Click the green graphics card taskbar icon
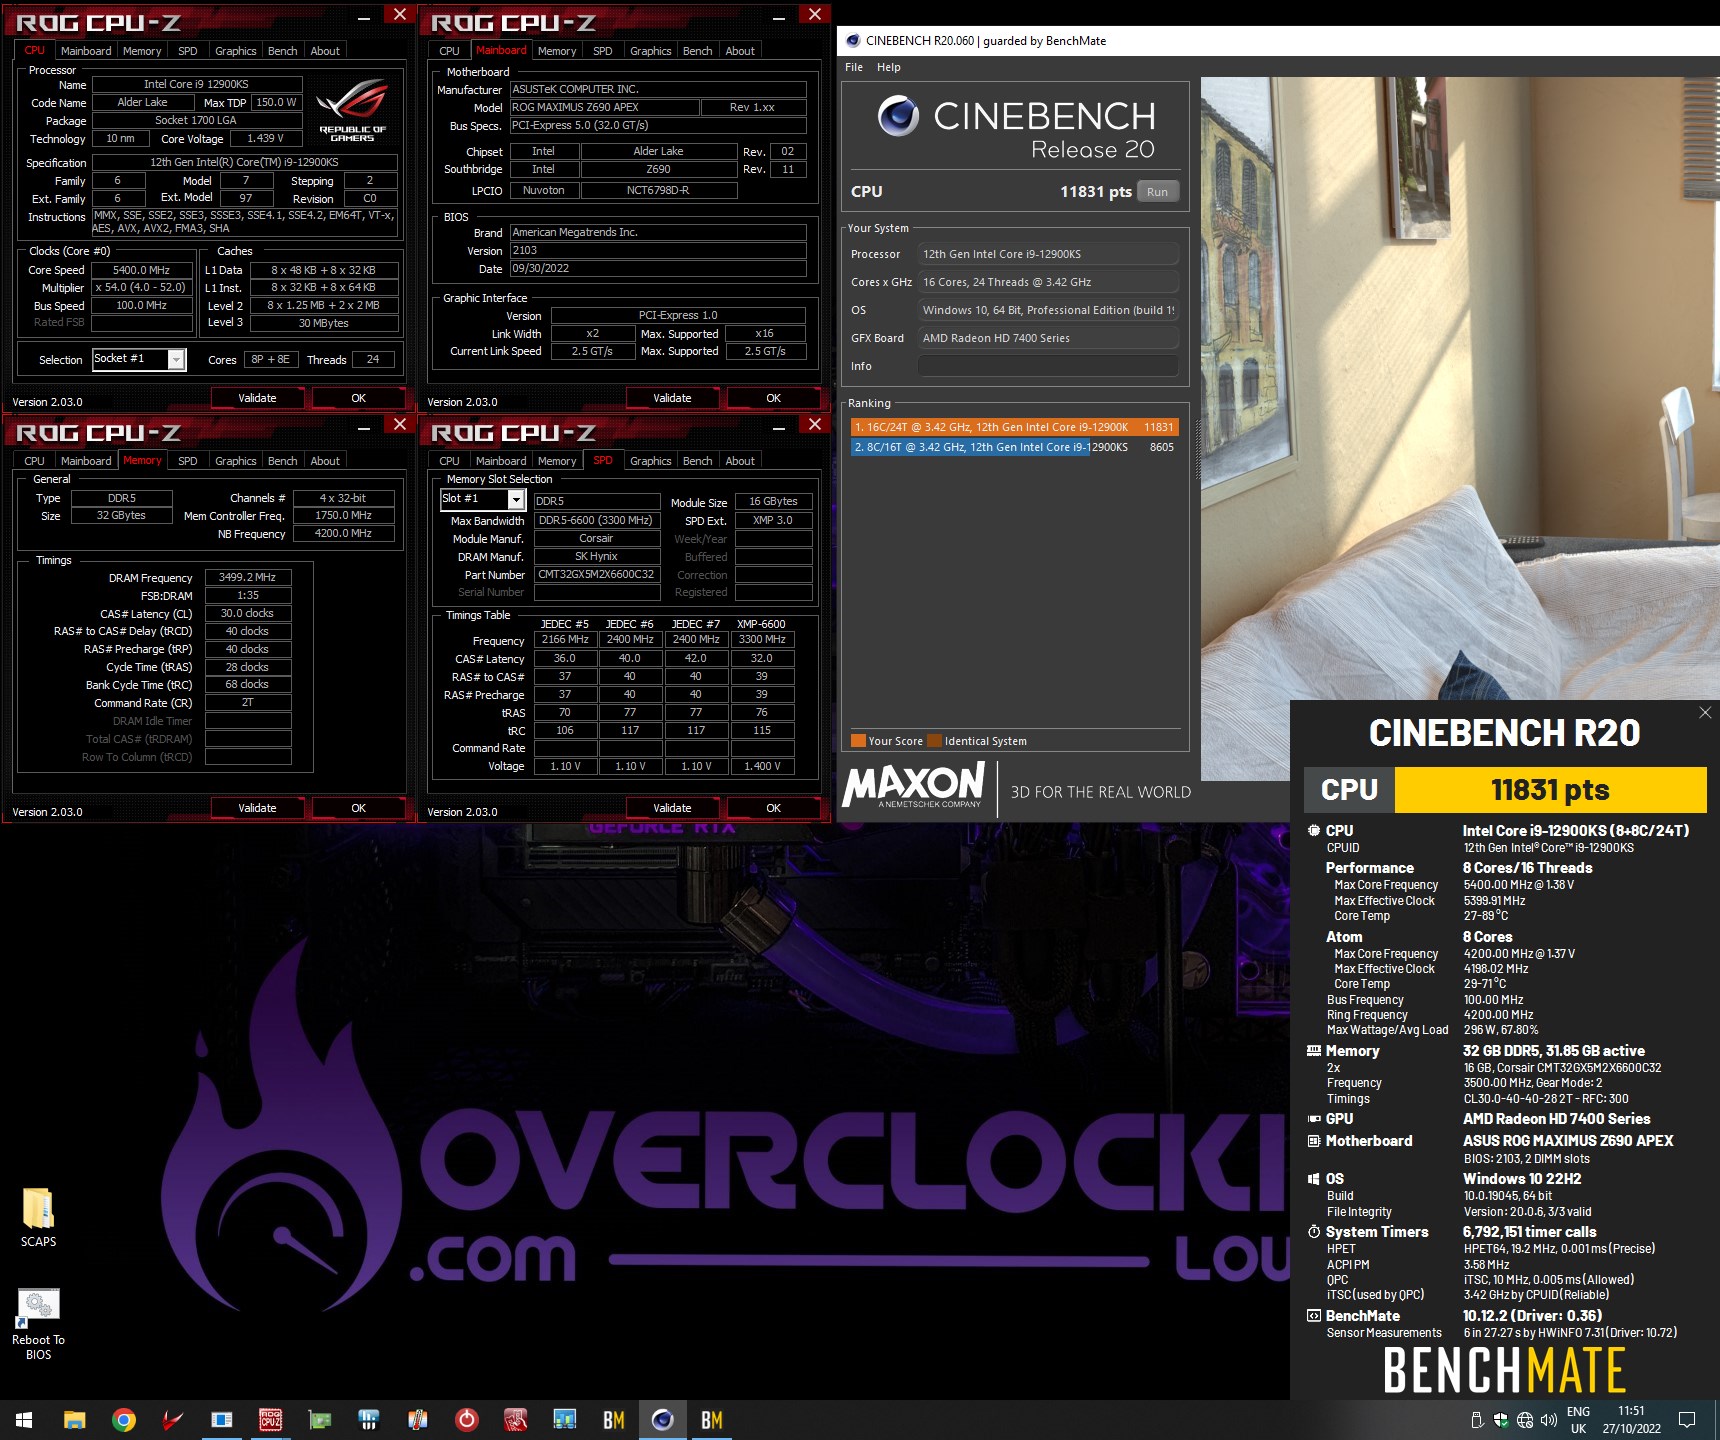The height and width of the screenshot is (1440, 1720). (x=320, y=1420)
